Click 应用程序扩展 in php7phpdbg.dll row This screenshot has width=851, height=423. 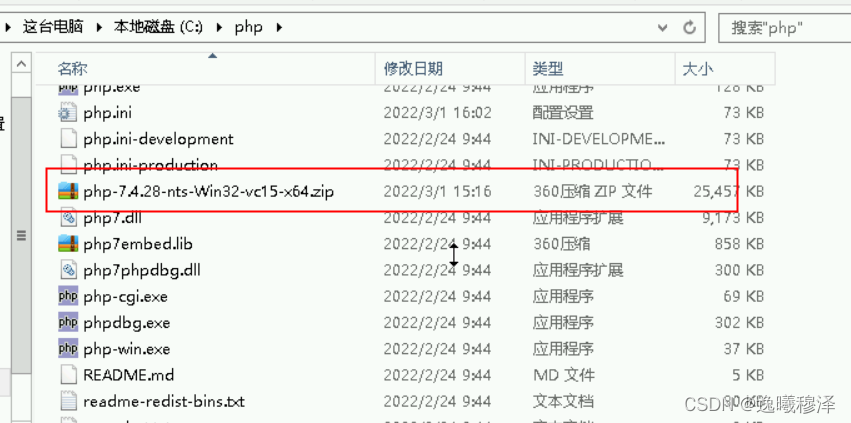[x=577, y=270]
